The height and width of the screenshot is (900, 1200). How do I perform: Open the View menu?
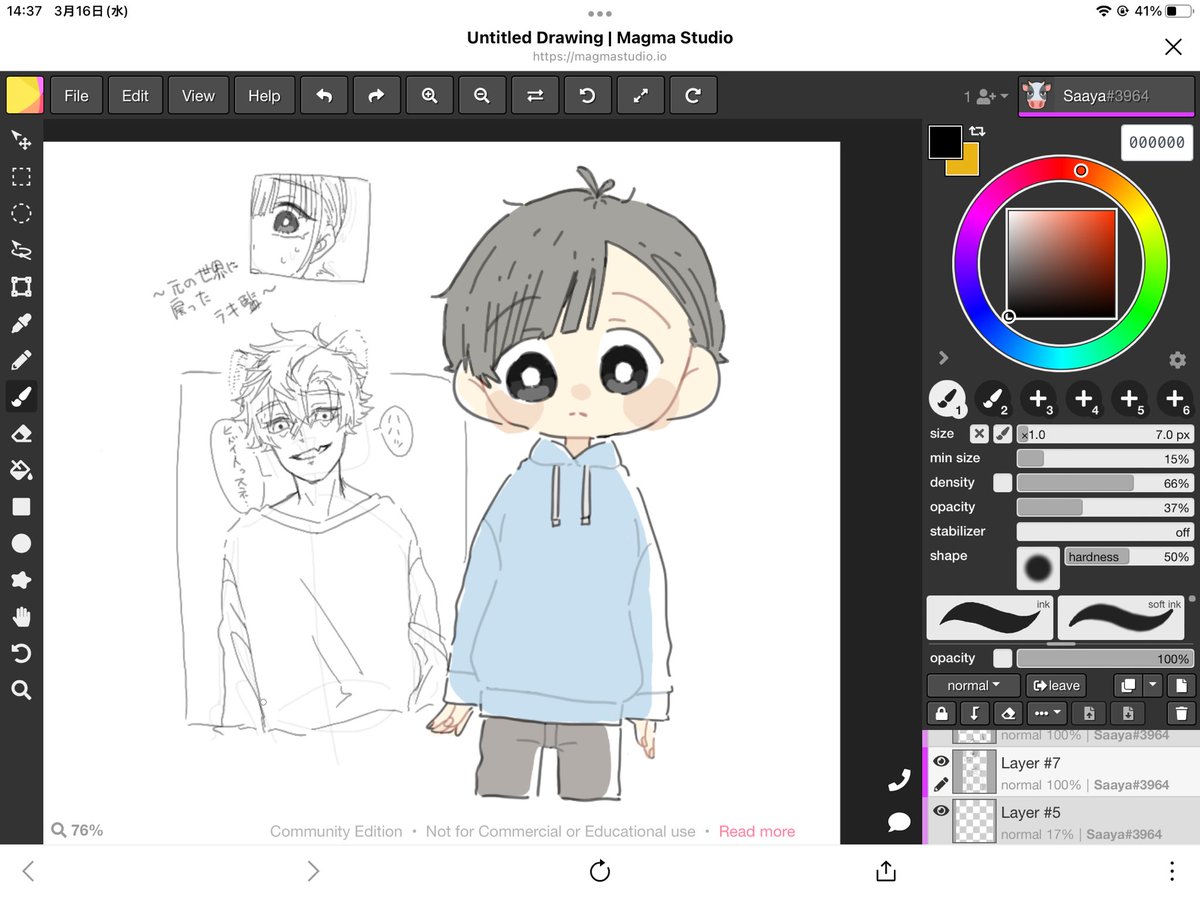pos(198,96)
